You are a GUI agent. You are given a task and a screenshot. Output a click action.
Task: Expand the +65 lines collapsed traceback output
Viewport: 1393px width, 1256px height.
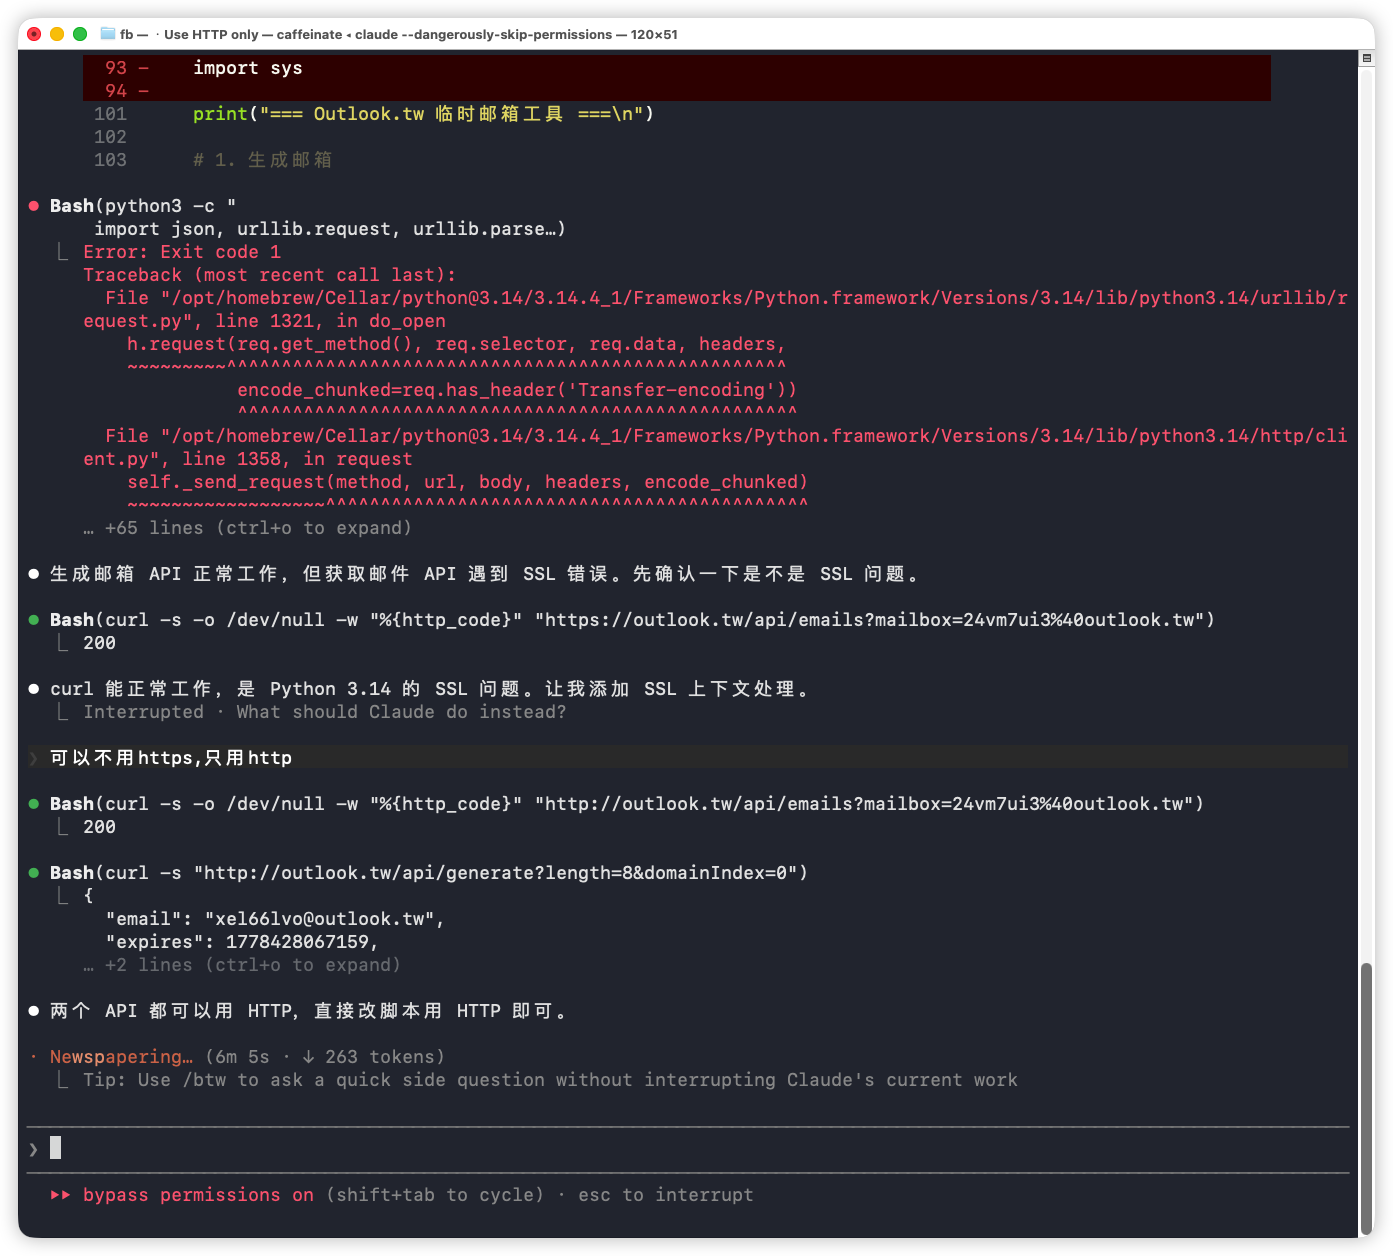click(247, 528)
